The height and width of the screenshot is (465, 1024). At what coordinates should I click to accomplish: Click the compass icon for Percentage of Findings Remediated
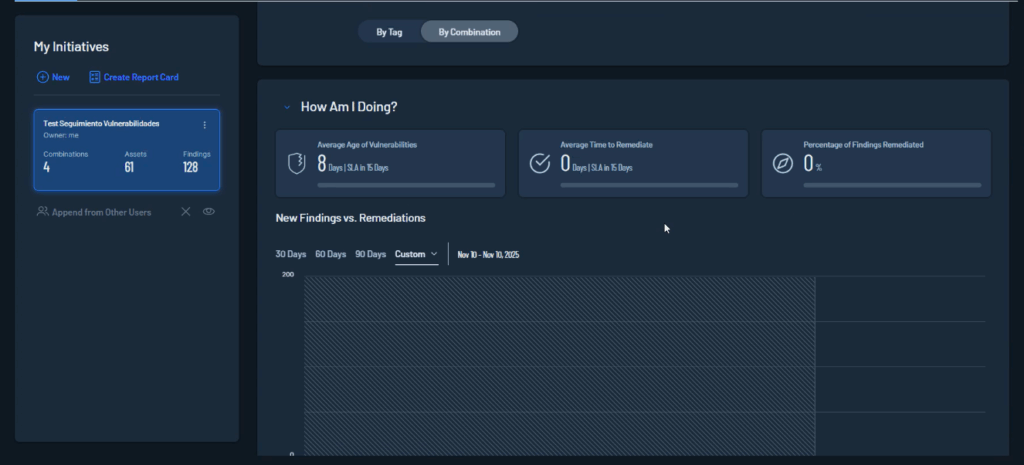[783, 163]
